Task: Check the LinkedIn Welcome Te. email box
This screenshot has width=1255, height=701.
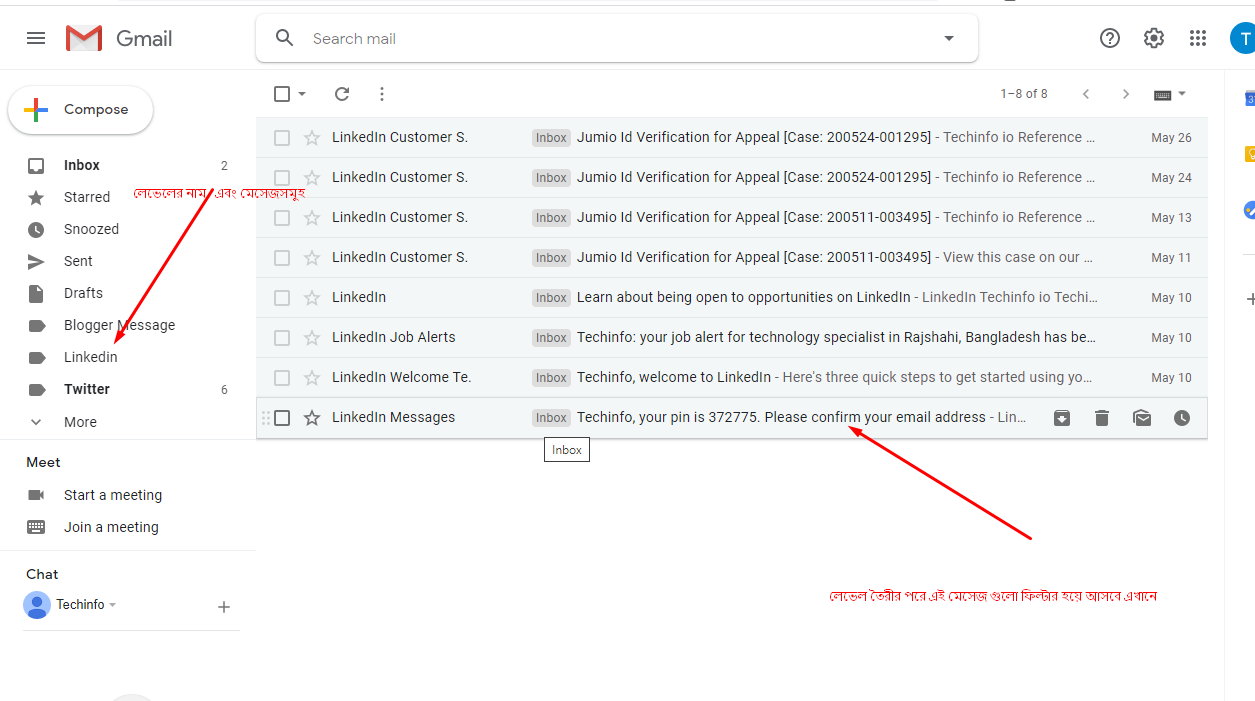Action: pyautogui.click(x=282, y=378)
